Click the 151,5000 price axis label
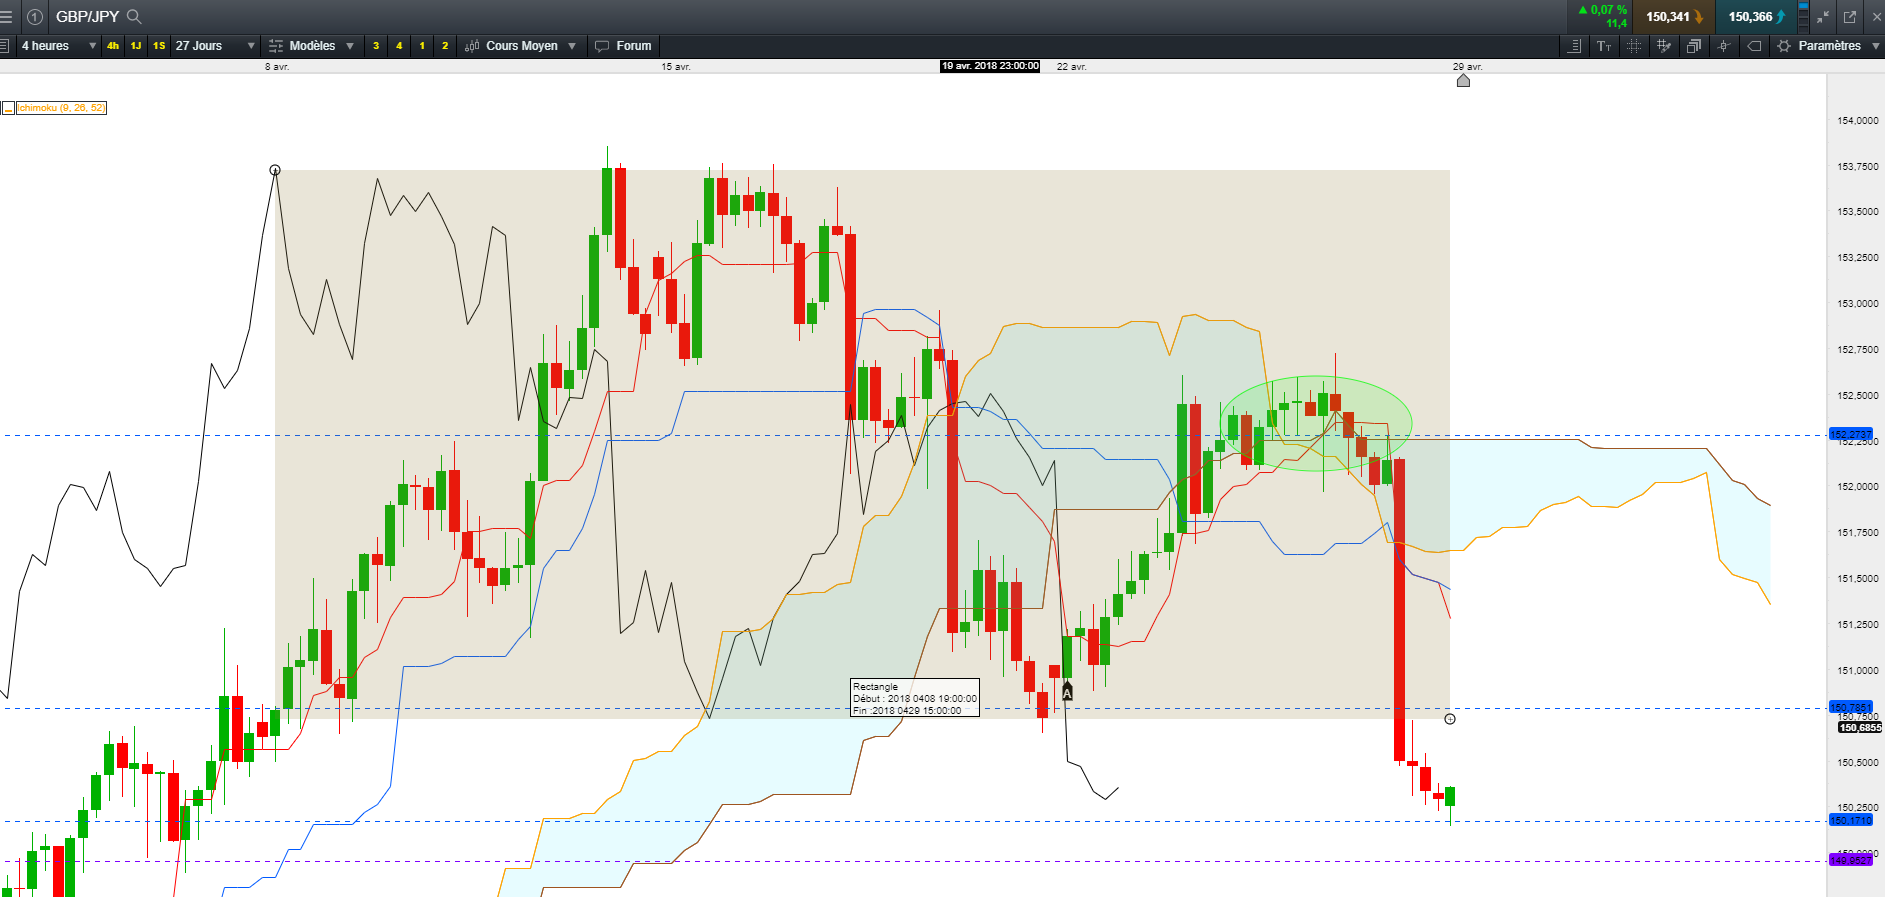 click(x=1857, y=579)
